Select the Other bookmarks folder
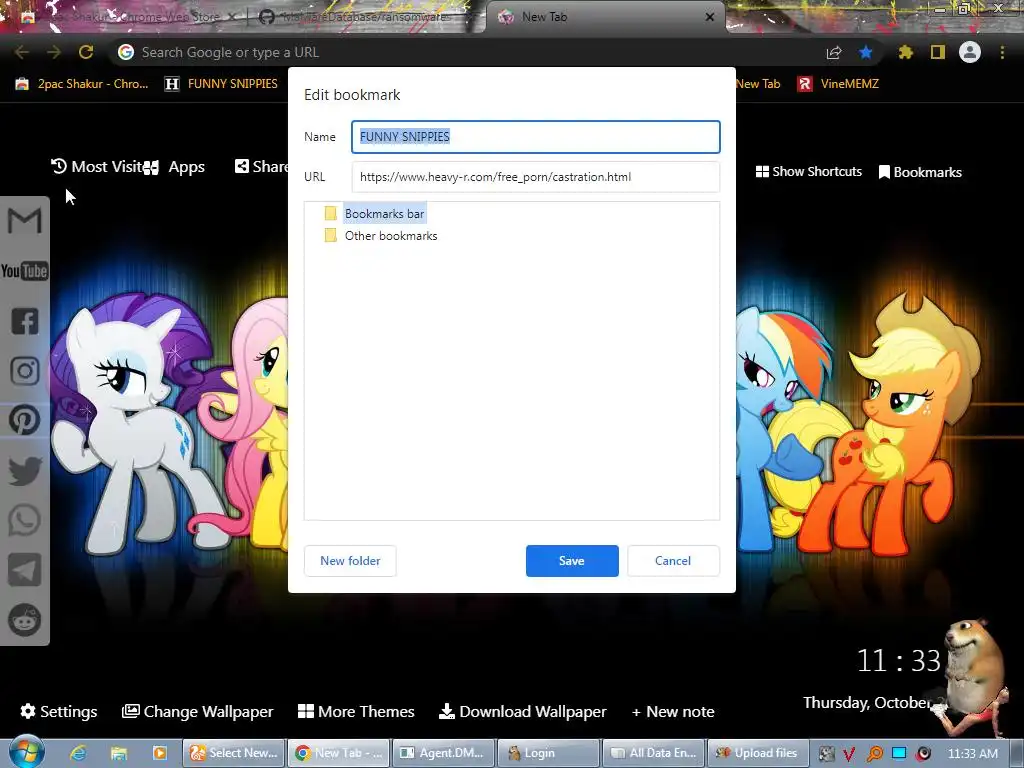Image resolution: width=1024 pixels, height=768 pixels. (391, 236)
